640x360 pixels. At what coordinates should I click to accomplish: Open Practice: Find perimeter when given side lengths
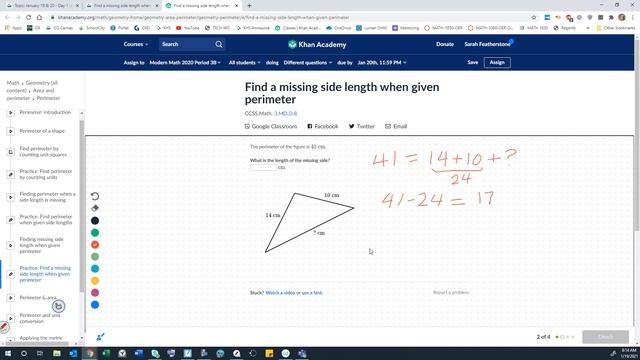tap(46, 220)
